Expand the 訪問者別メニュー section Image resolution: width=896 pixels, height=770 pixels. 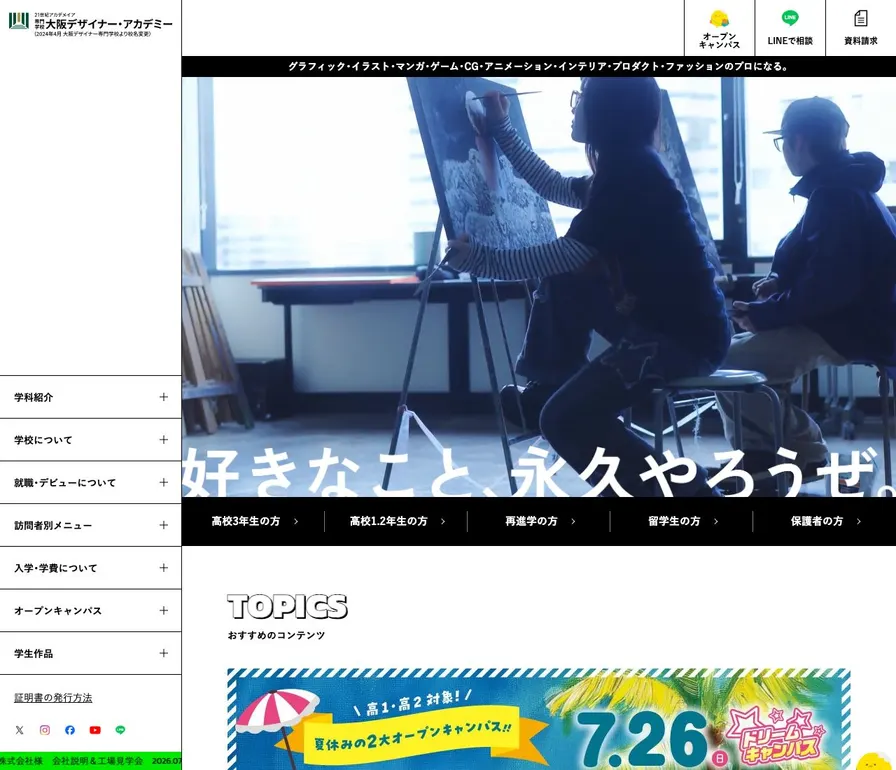click(91, 525)
